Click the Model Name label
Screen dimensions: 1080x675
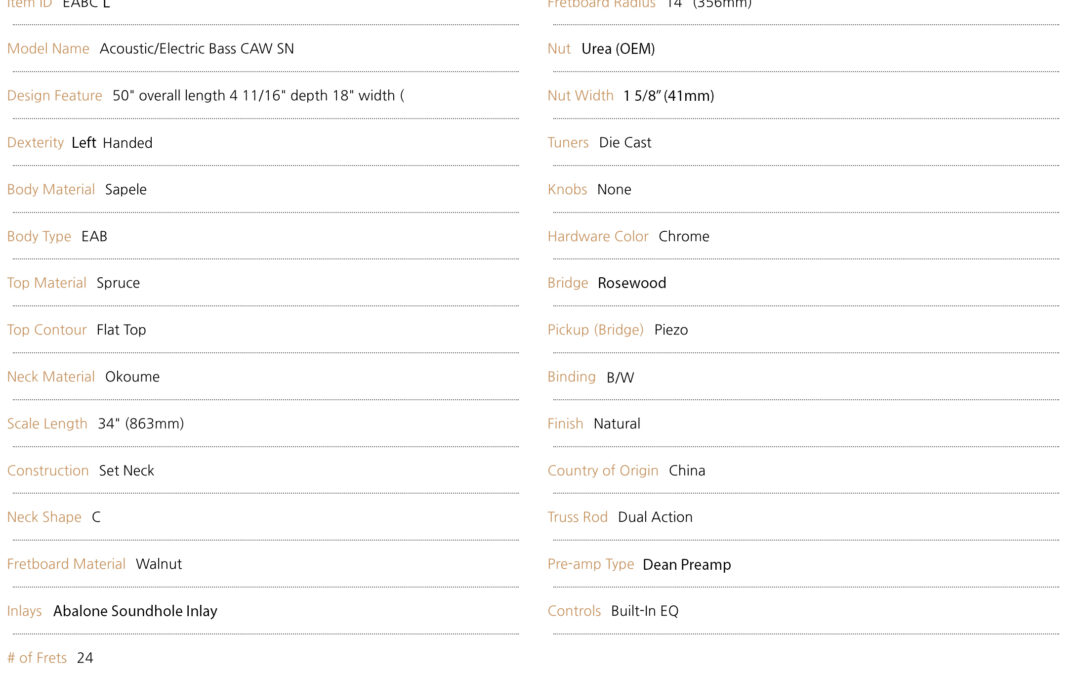[48, 49]
